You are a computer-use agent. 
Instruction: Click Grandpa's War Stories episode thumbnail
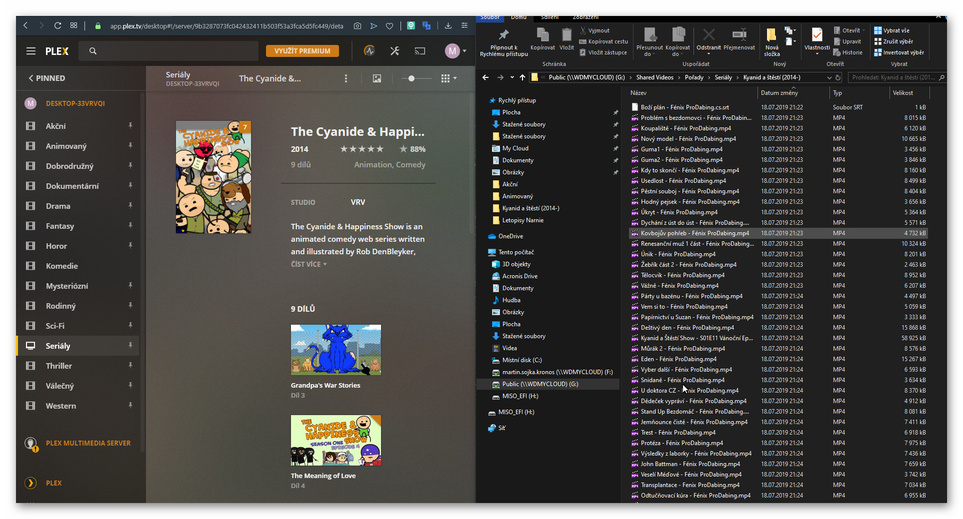(x=336, y=349)
